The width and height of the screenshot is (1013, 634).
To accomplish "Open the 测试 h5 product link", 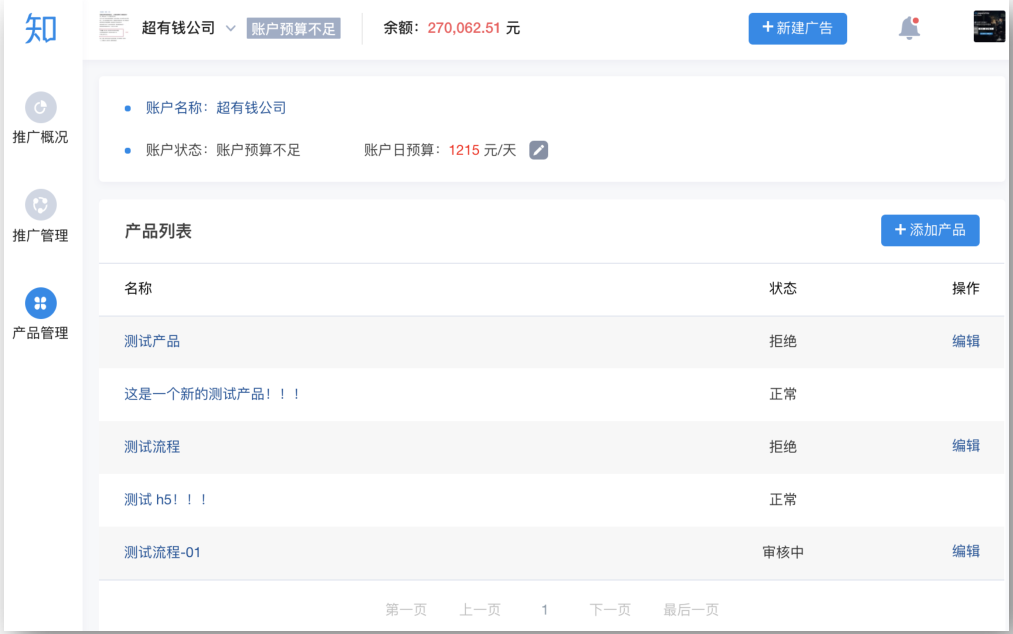I will [x=166, y=499].
